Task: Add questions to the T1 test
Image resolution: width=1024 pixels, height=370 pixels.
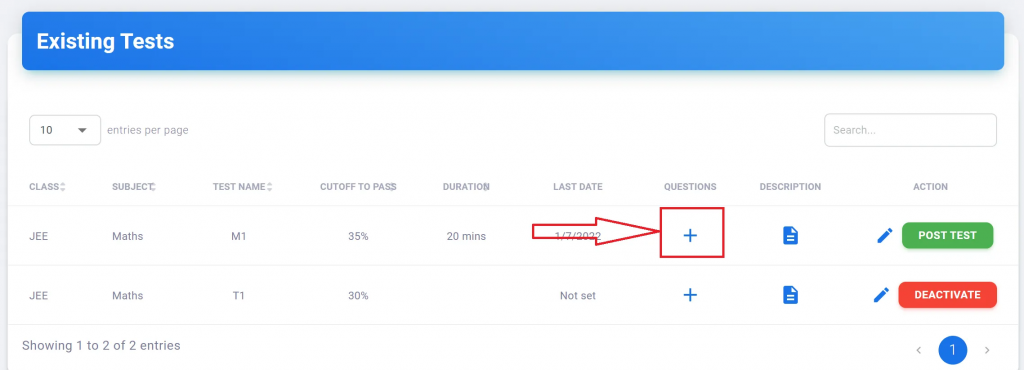Action: click(690, 295)
